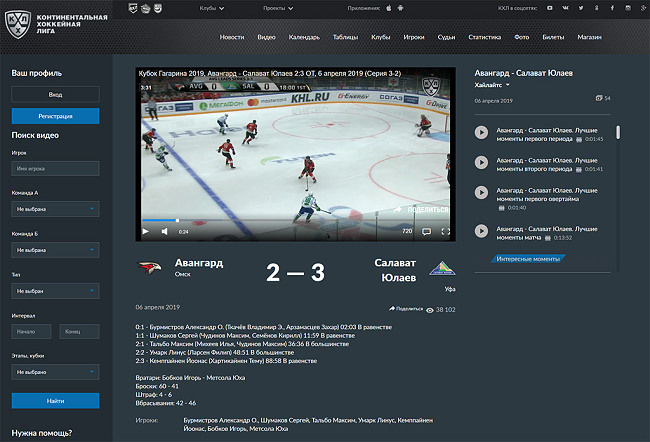The height and width of the screenshot is (442, 650).
Task: Open the second league shield icon in top bar
Action: pos(145,8)
